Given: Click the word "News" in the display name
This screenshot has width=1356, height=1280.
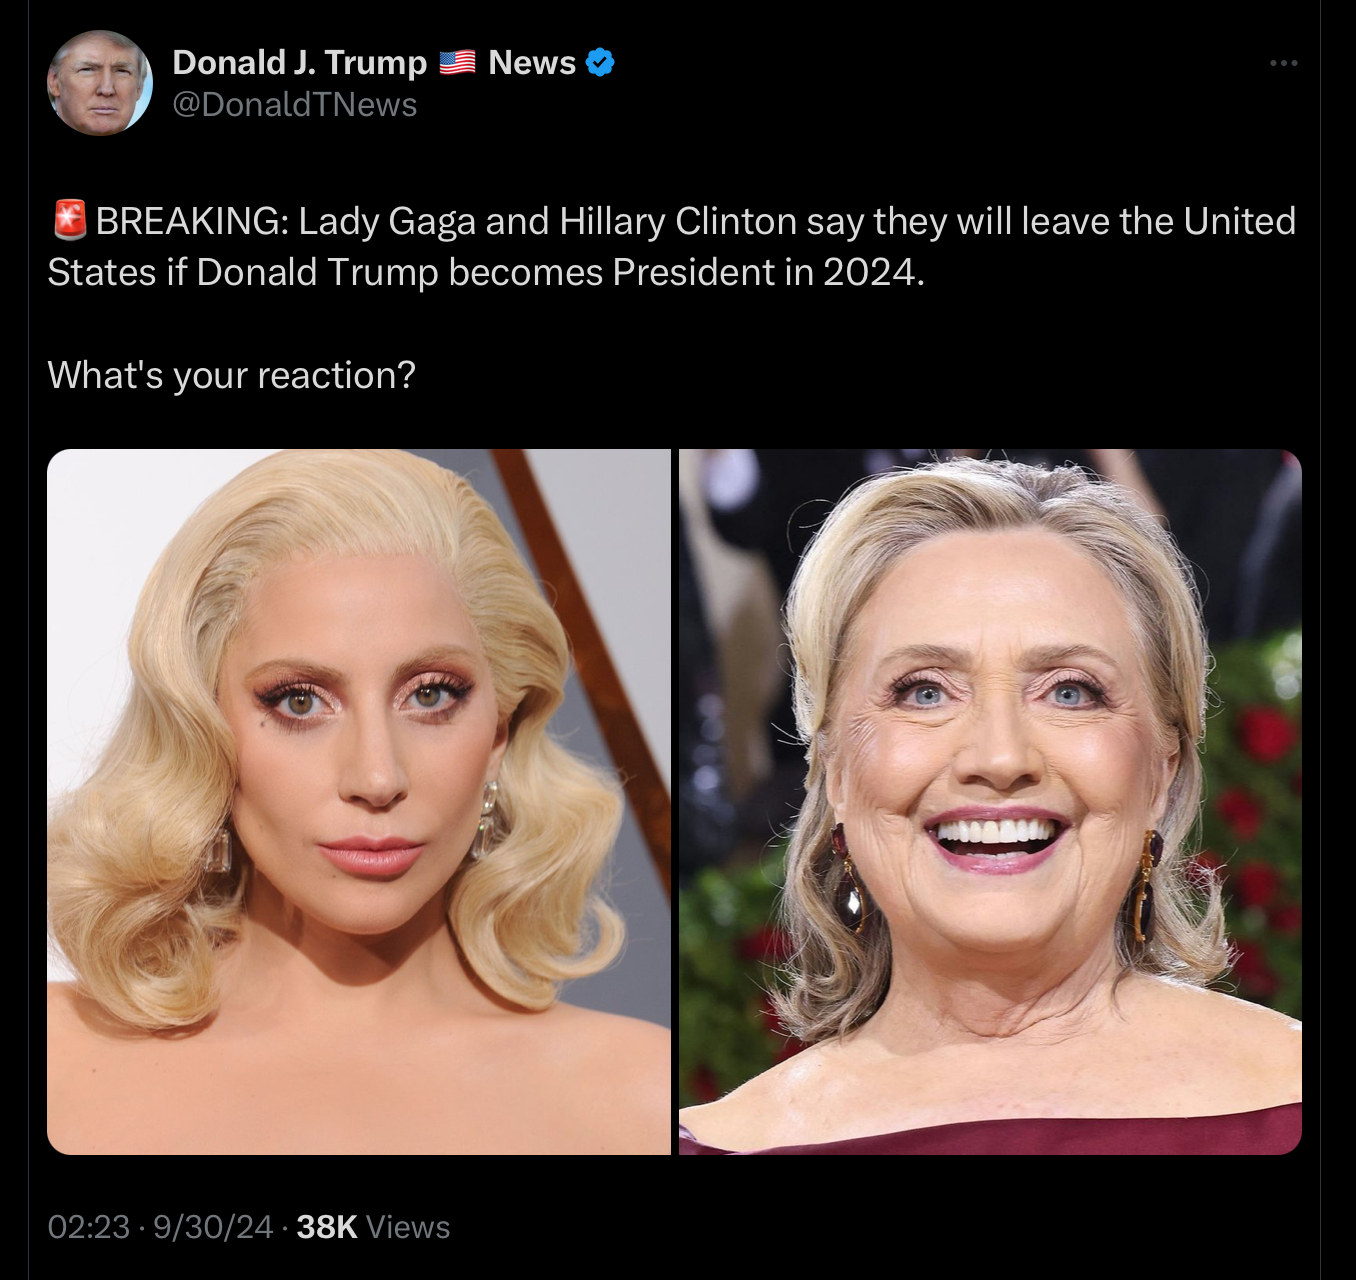Looking at the screenshot, I should click(x=532, y=62).
